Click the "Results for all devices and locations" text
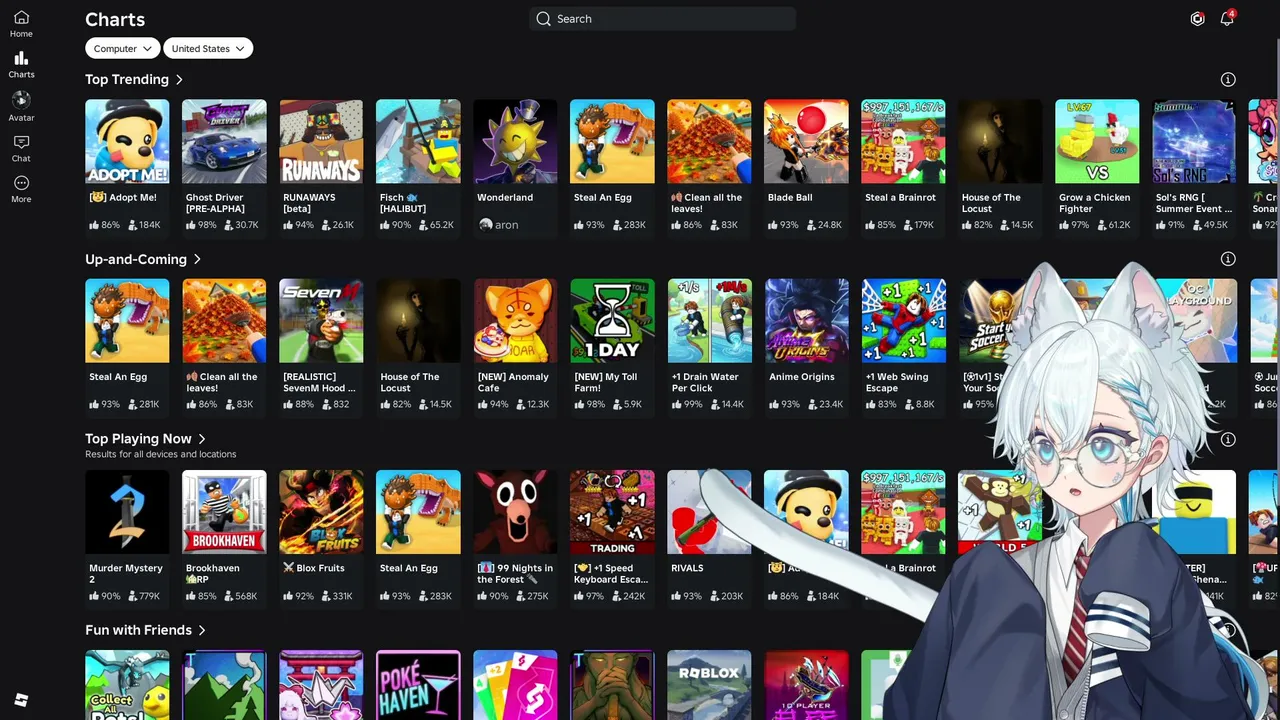Image resolution: width=1280 pixels, height=720 pixels. point(161,454)
